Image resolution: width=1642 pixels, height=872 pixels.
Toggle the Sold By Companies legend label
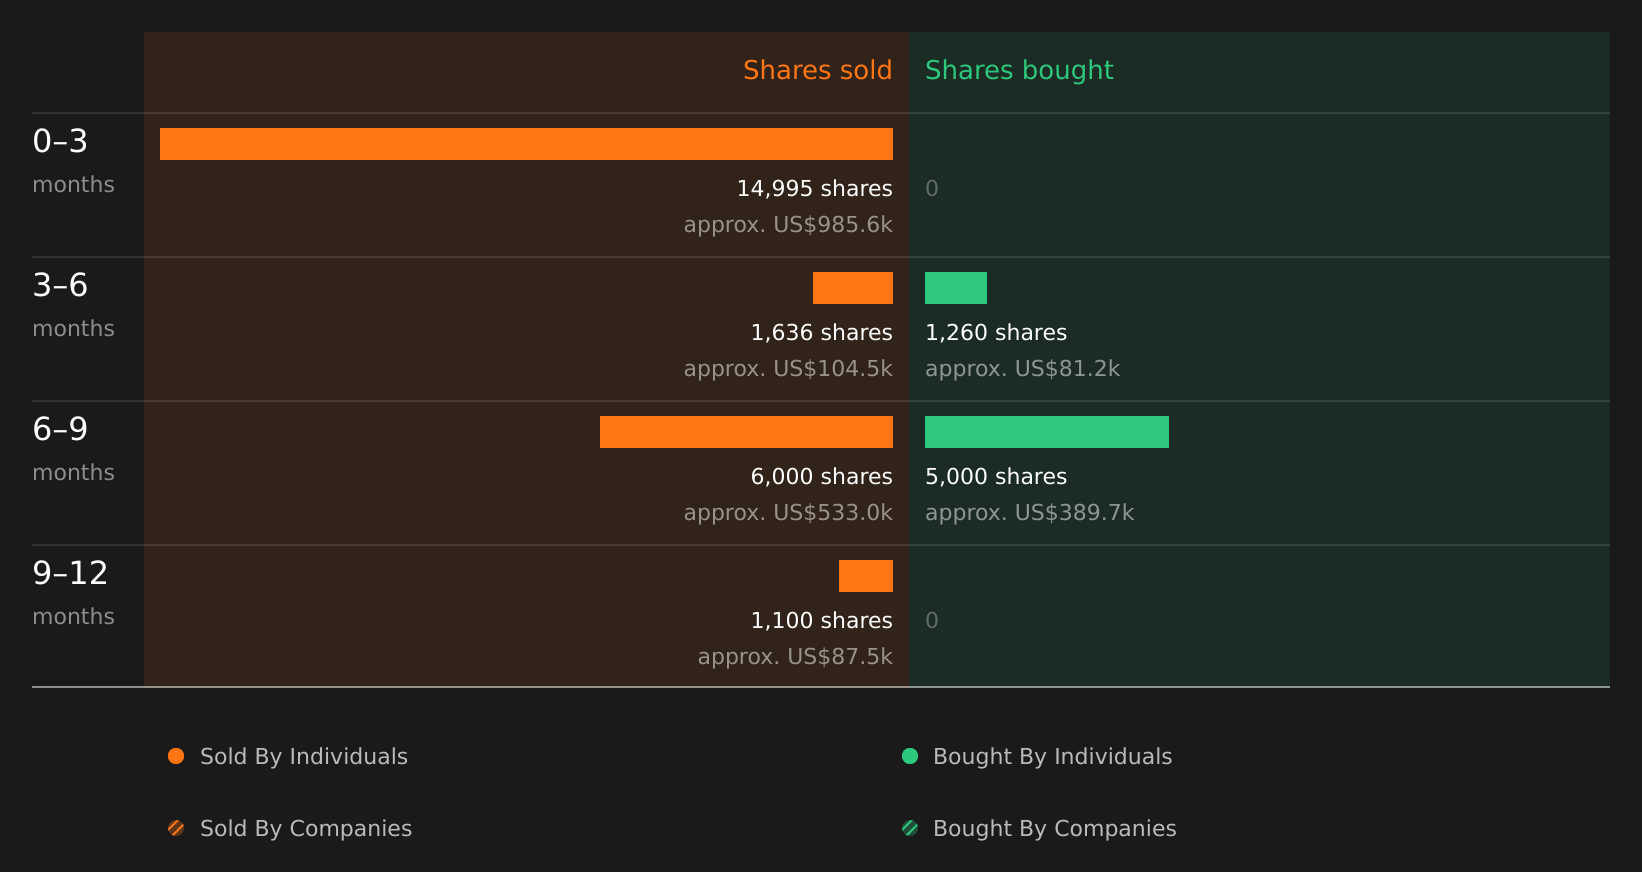pyautogui.click(x=306, y=829)
